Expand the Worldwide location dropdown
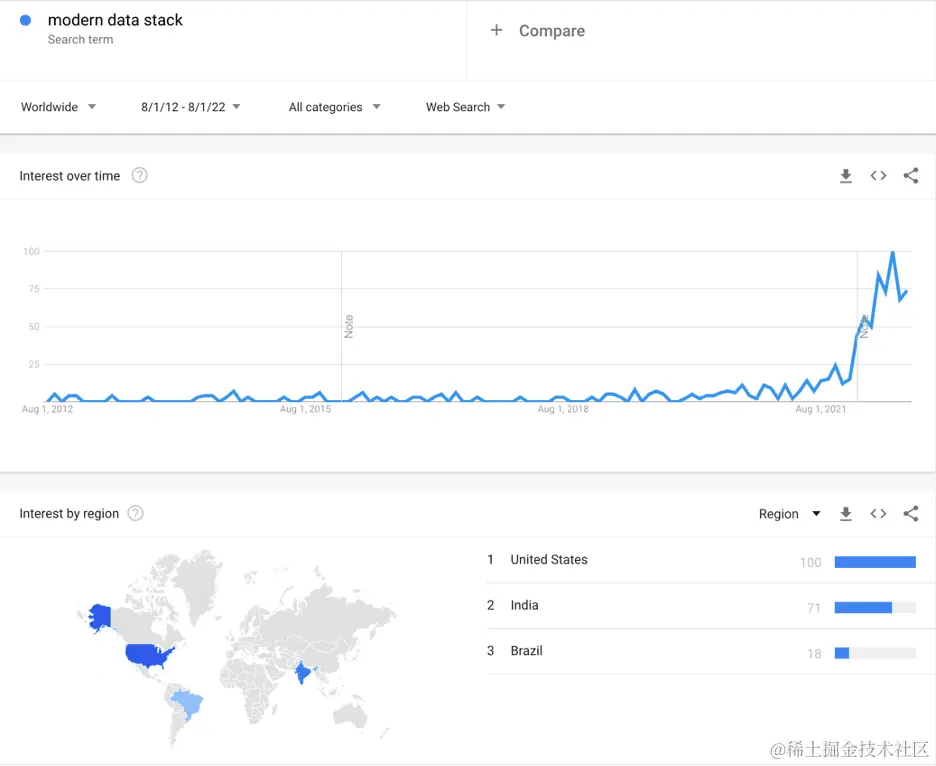This screenshot has width=936, height=766. coord(58,107)
